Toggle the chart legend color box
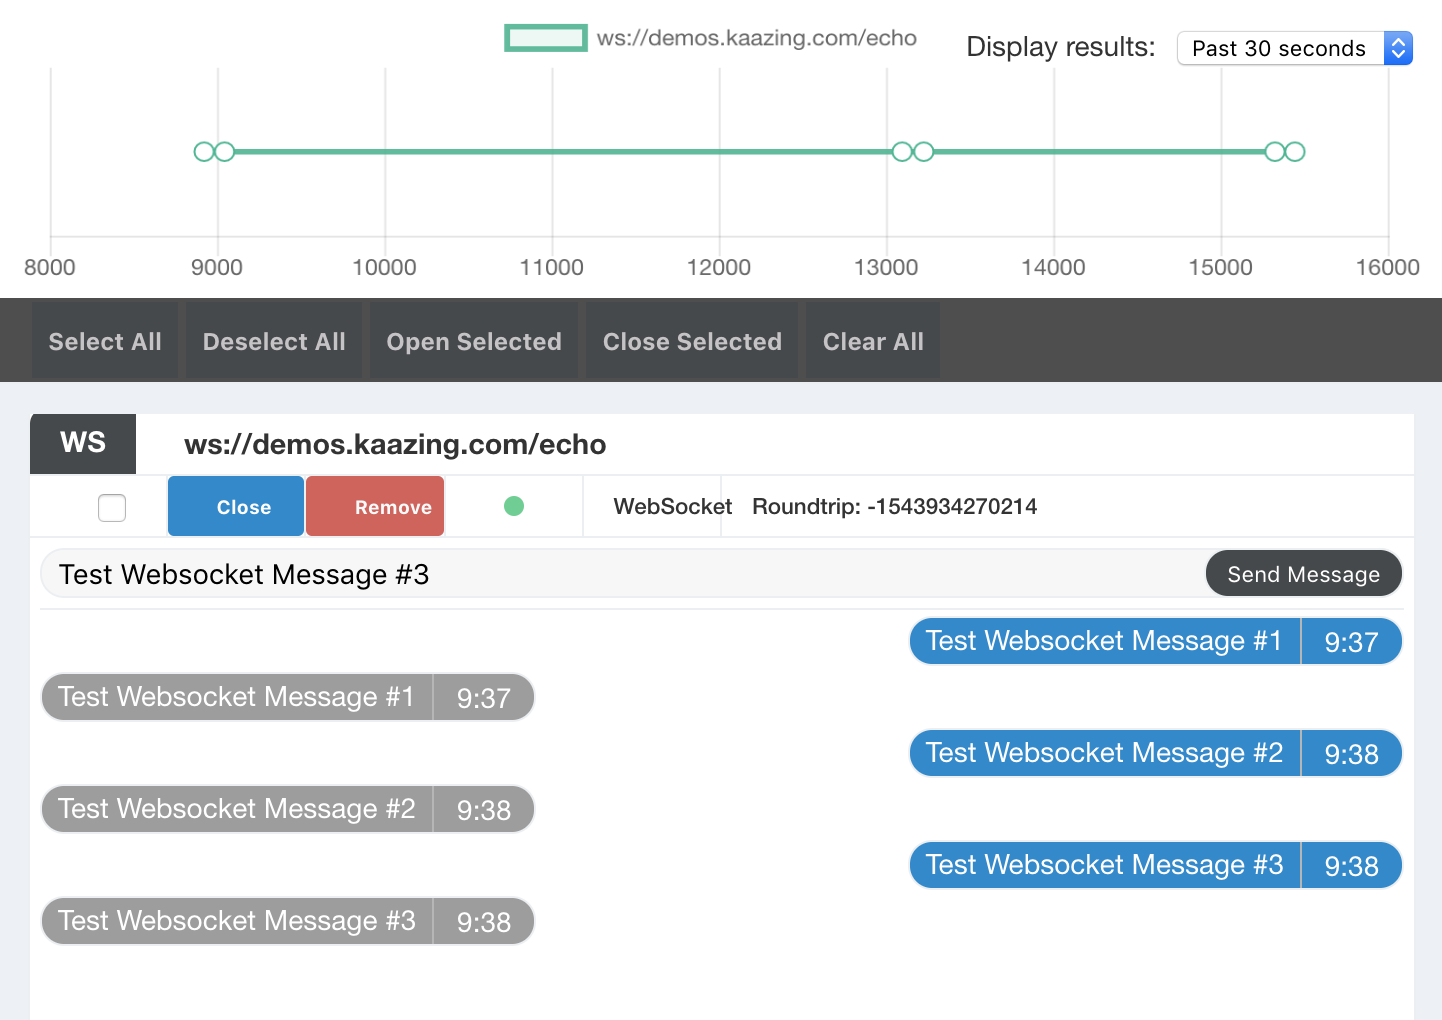The height and width of the screenshot is (1020, 1442). click(x=546, y=38)
